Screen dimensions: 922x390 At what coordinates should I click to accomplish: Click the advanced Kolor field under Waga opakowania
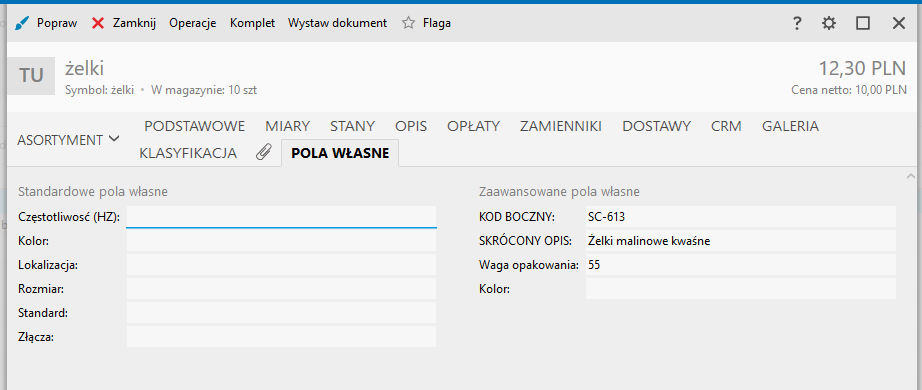pos(741,289)
